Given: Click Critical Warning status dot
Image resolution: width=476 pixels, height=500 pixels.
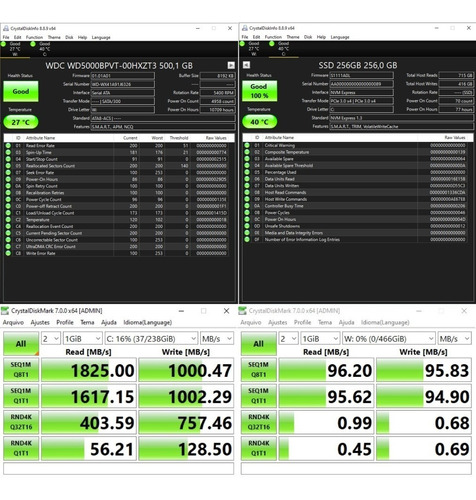Looking at the screenshot, I should 247,145.
